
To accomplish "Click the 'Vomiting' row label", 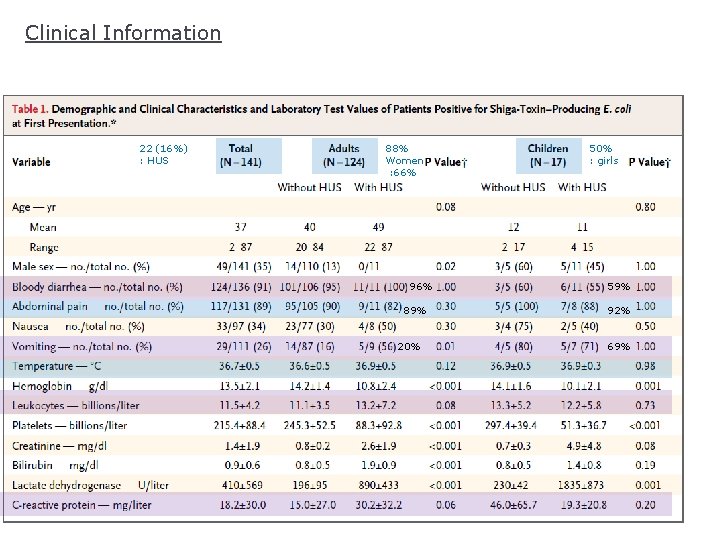I will [x=82, y=347].
